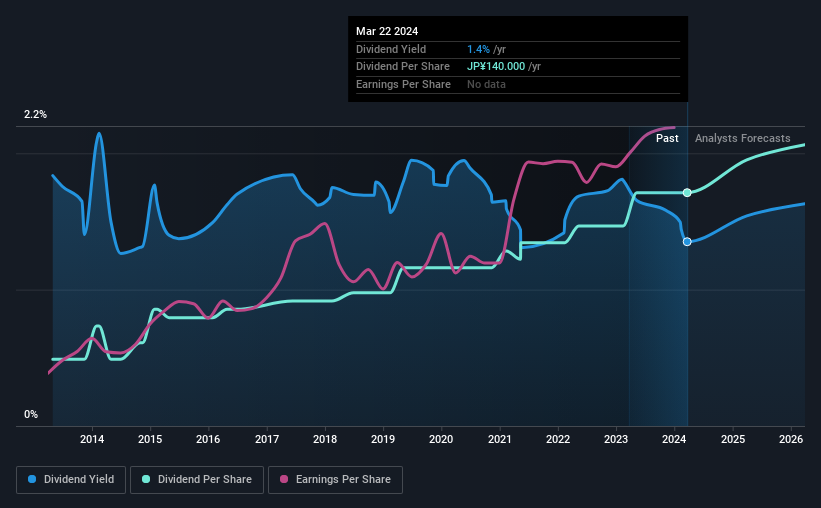Screen dimensions: 821x508
Task: Click the 2022 x-axis label
Action: [x=558, y=439]
